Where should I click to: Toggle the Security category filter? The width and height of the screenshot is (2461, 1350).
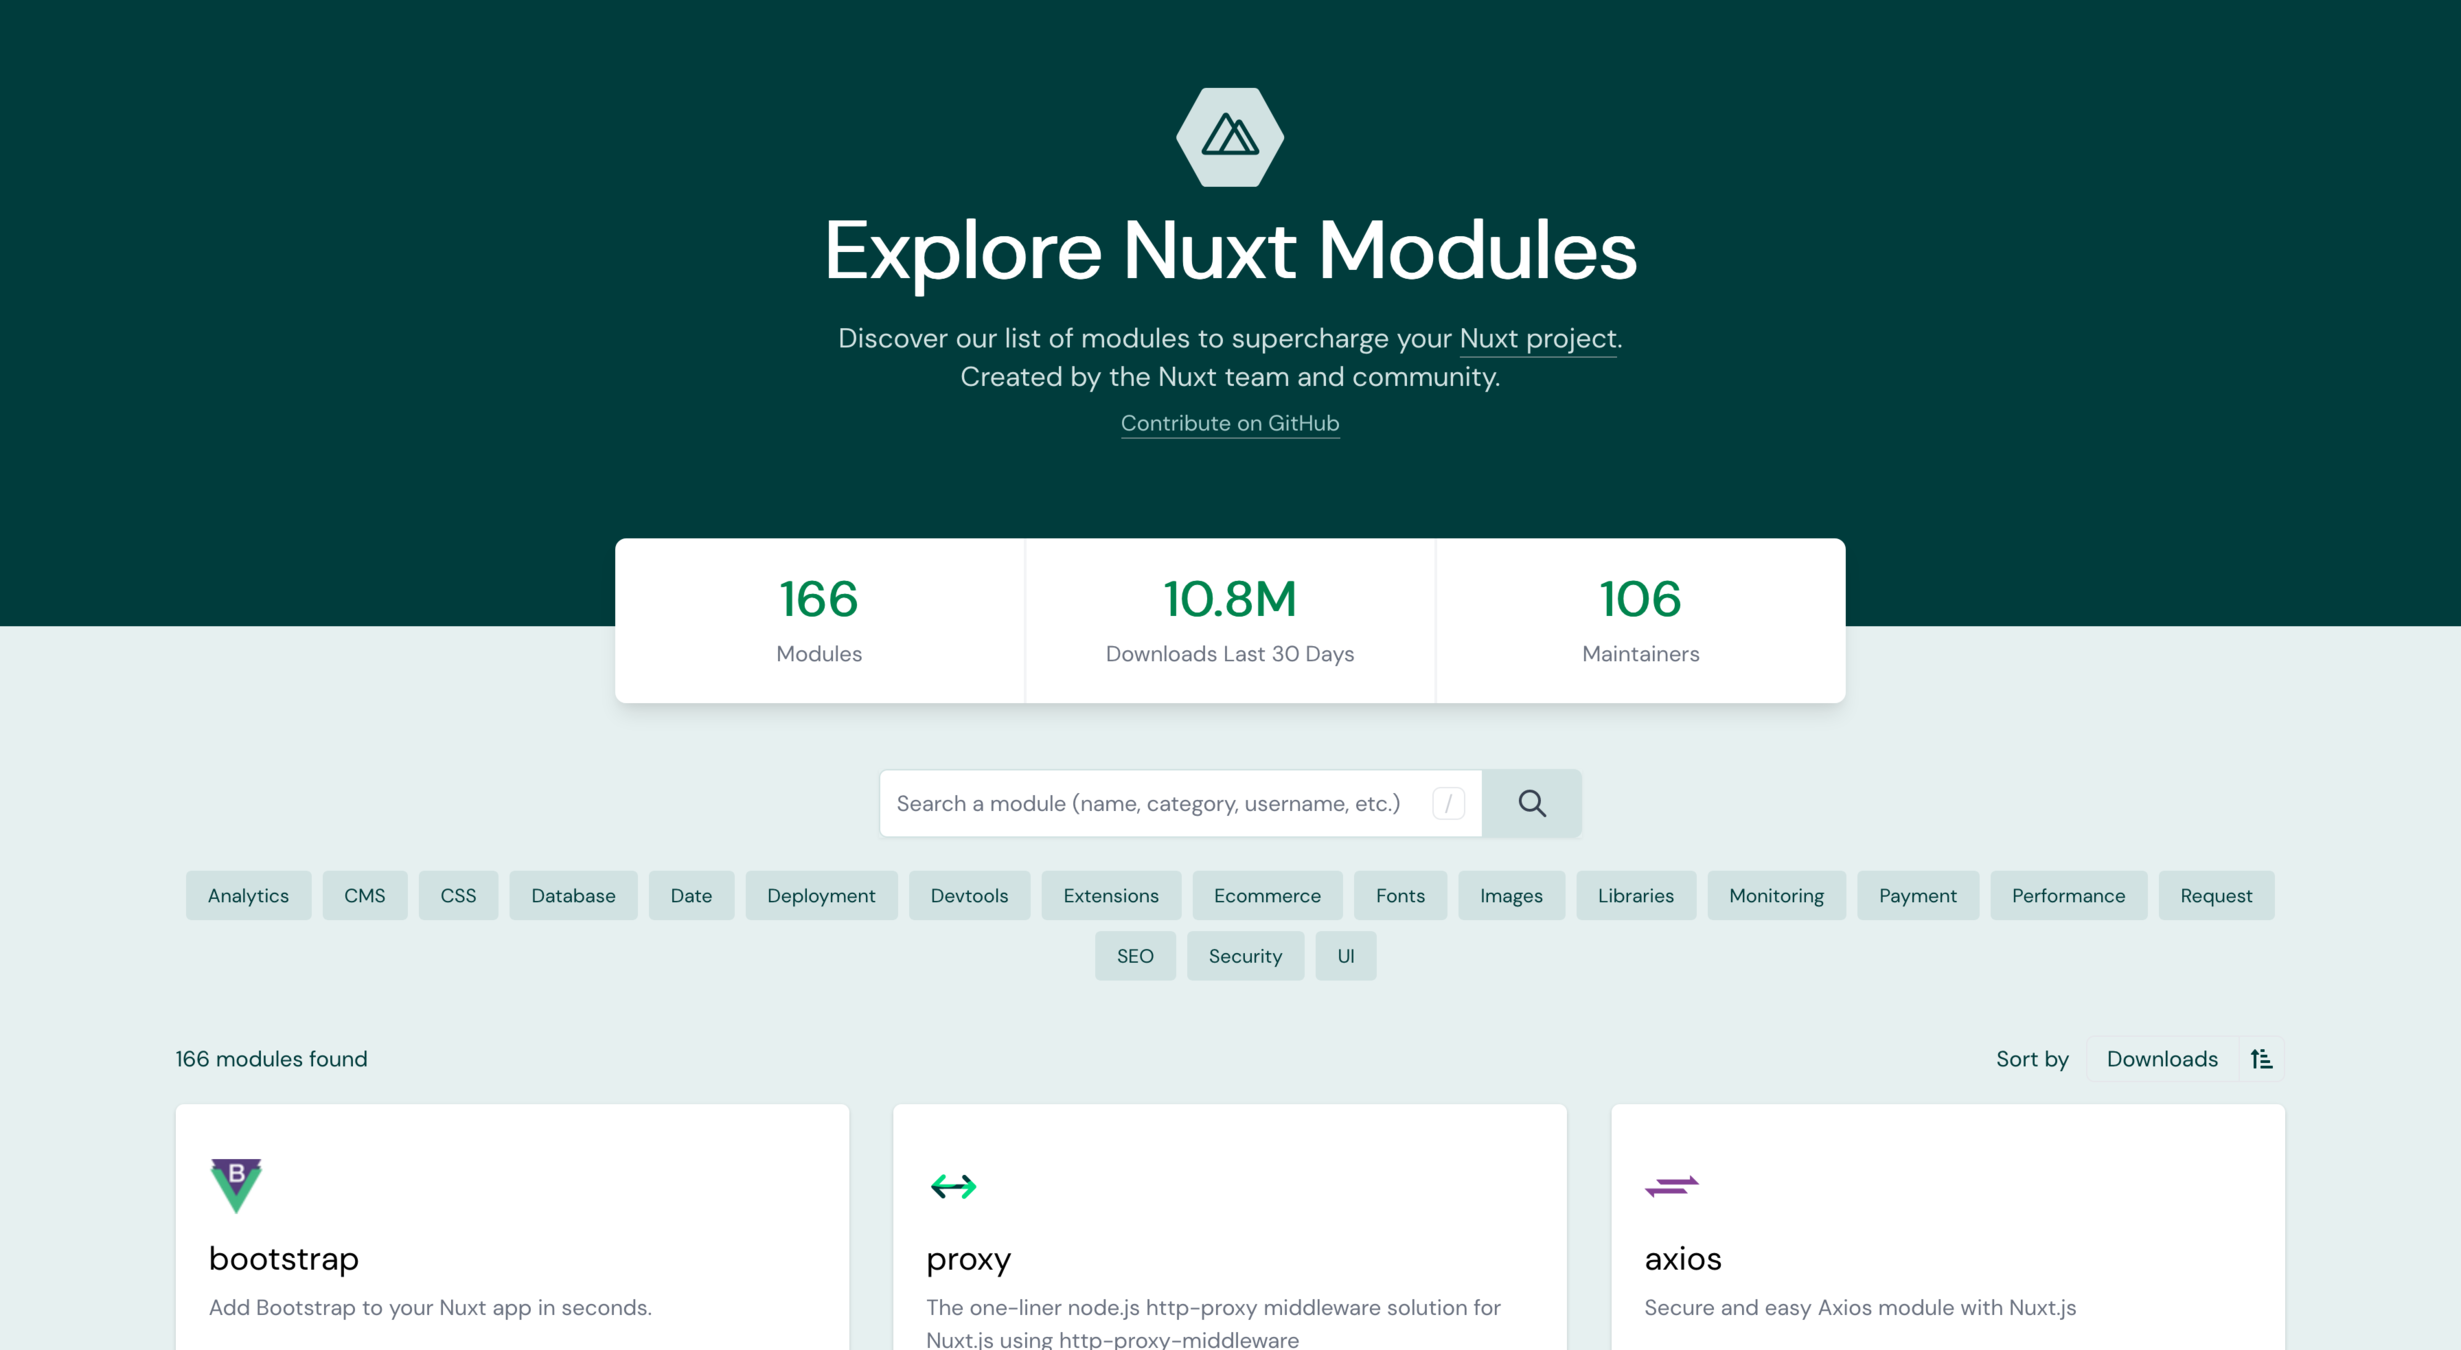(1245, 956)
